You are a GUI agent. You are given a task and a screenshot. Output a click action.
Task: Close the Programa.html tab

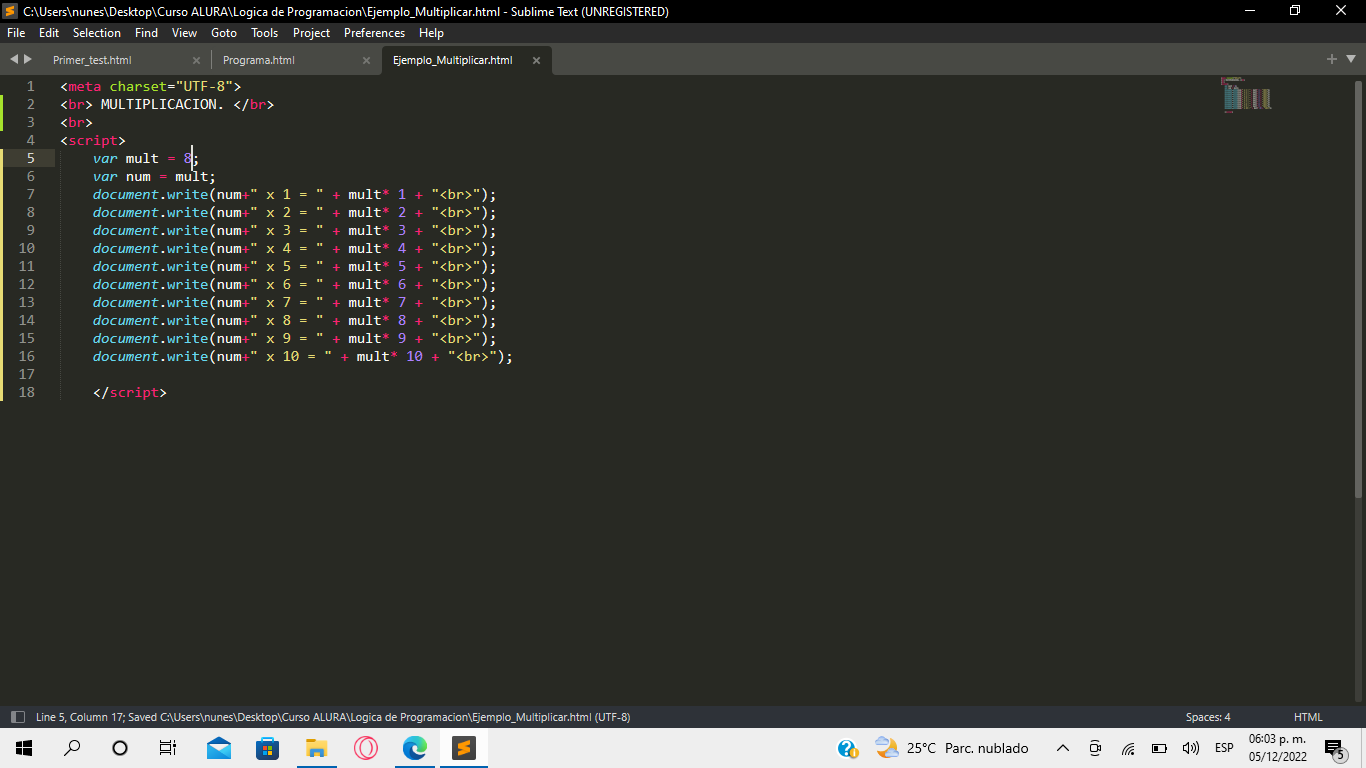click(x=366, y=60)
